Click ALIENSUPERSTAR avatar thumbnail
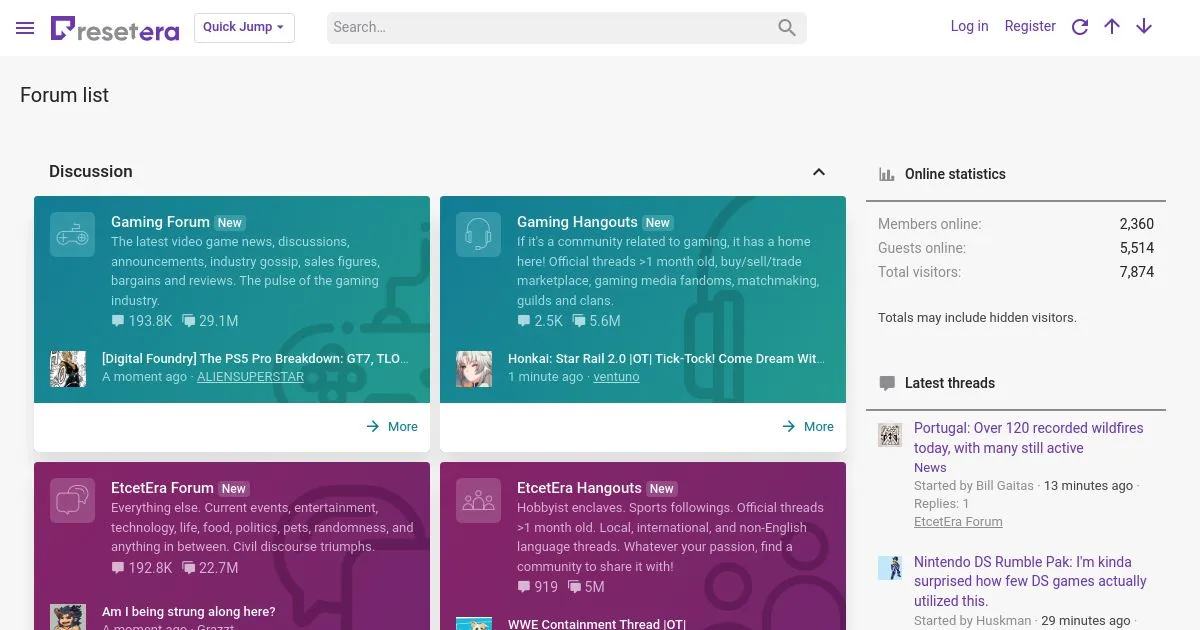1200x630 pixels. 68,369
